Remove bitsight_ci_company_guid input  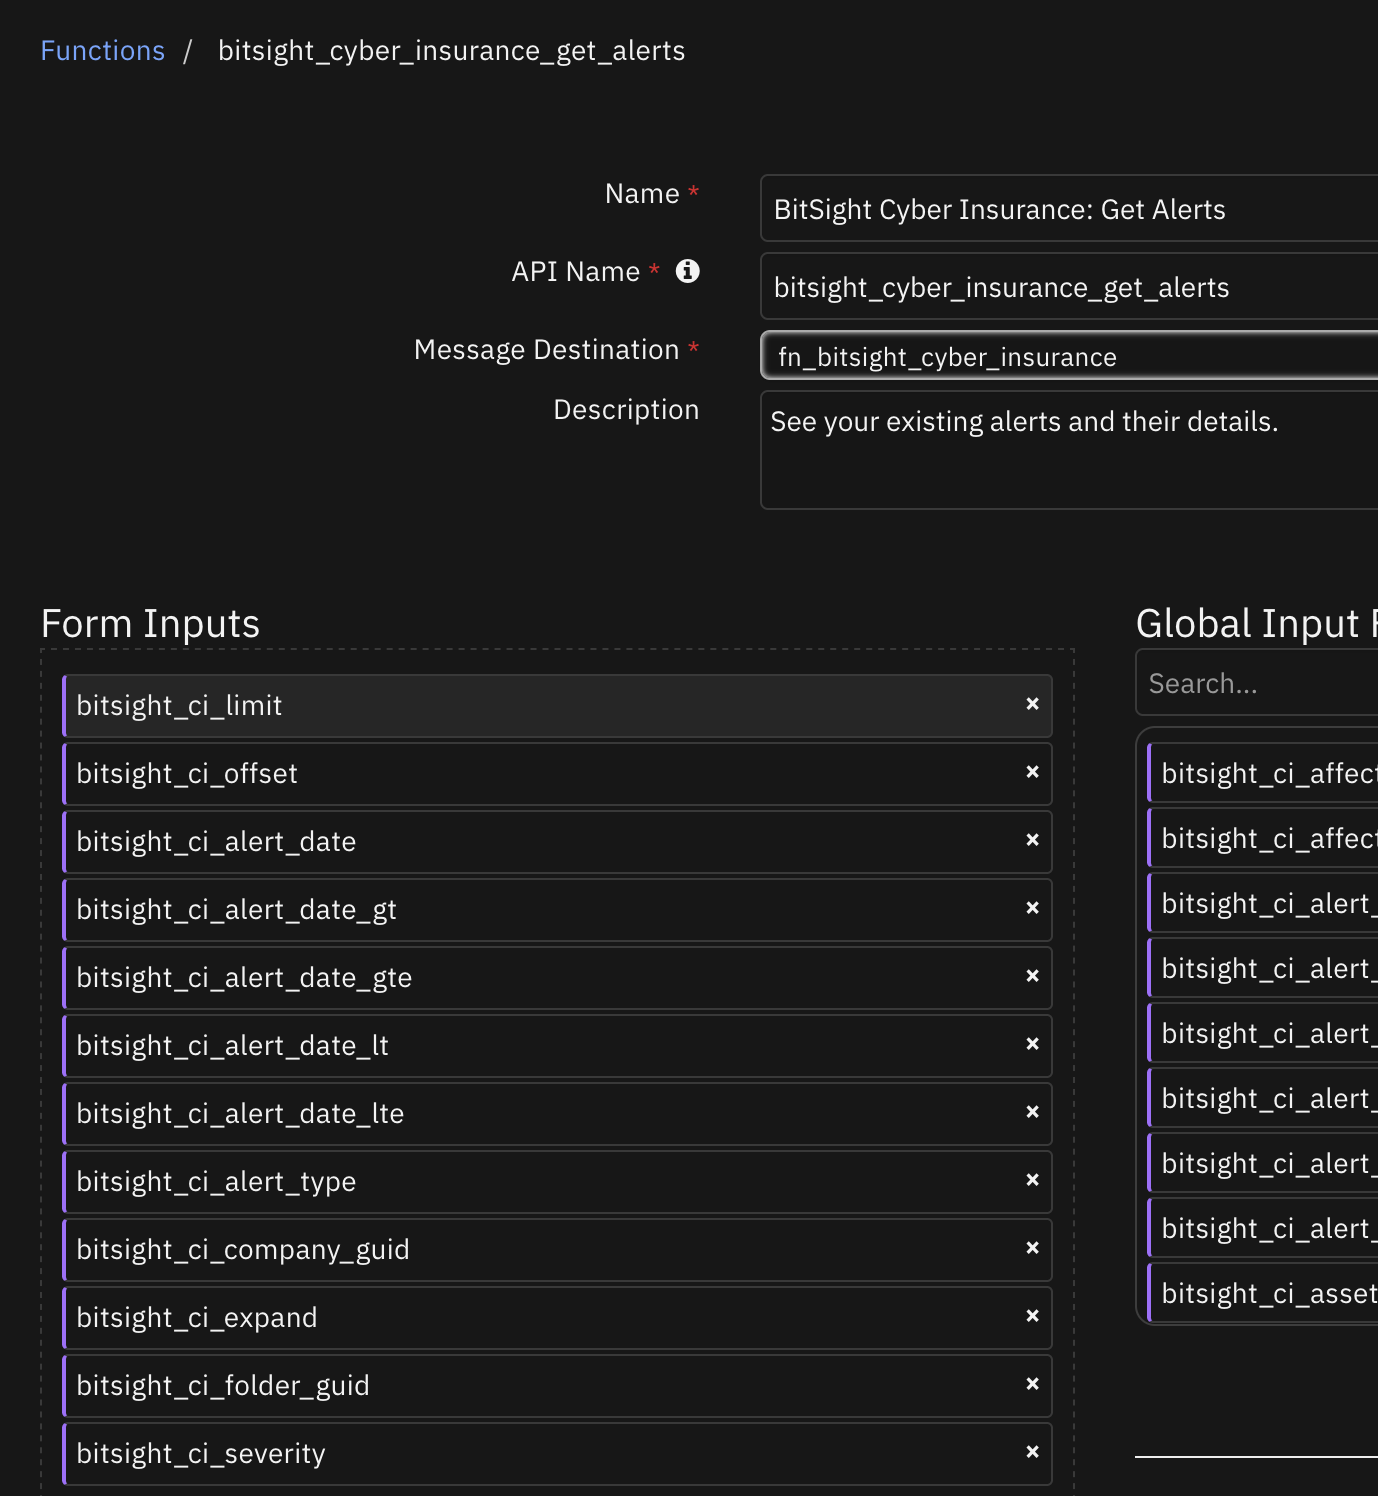pyautogui.click(x=1033, y=1248)
